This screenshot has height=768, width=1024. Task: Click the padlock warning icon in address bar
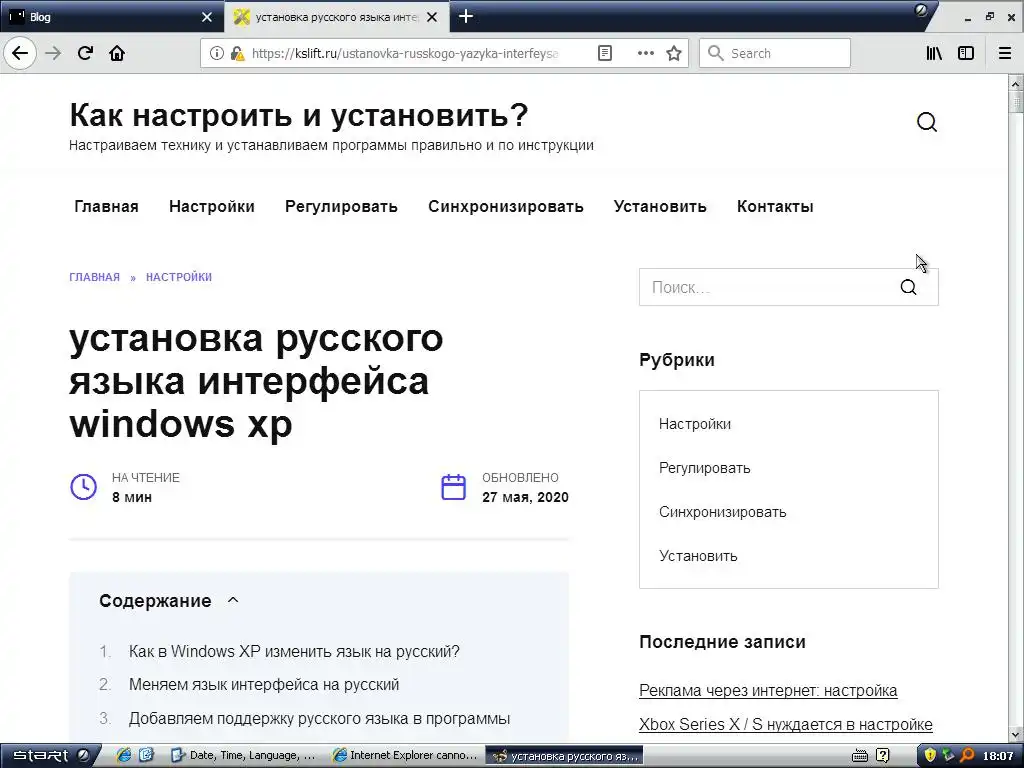point(237,53)
